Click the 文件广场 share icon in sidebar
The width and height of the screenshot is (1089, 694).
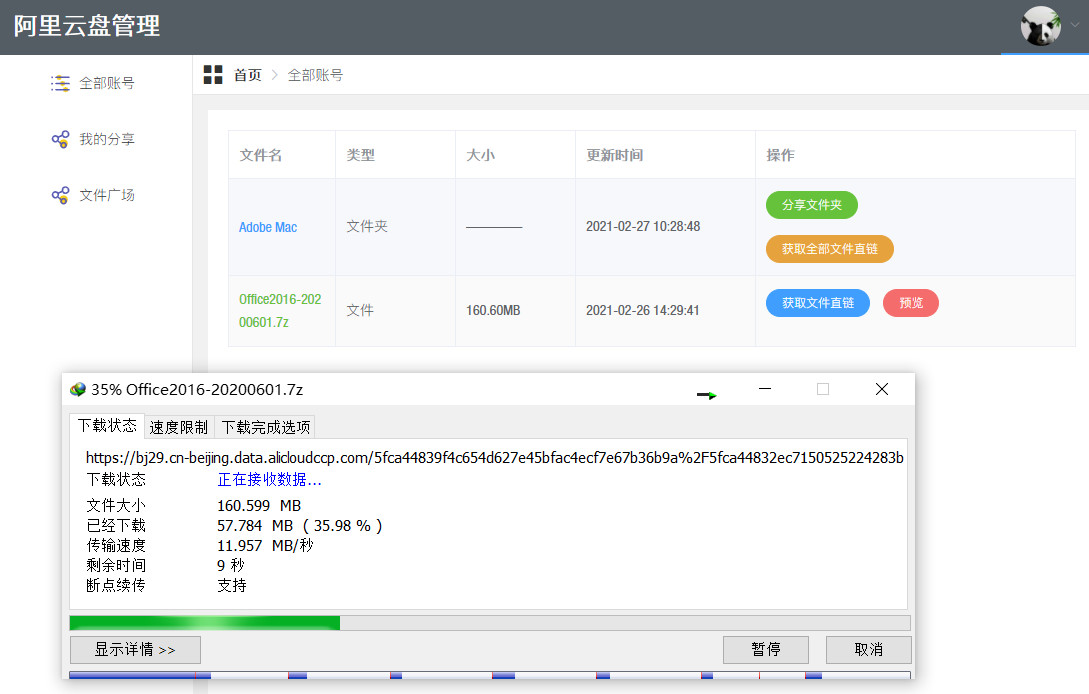pyautogui.click(x=60, y=195)
